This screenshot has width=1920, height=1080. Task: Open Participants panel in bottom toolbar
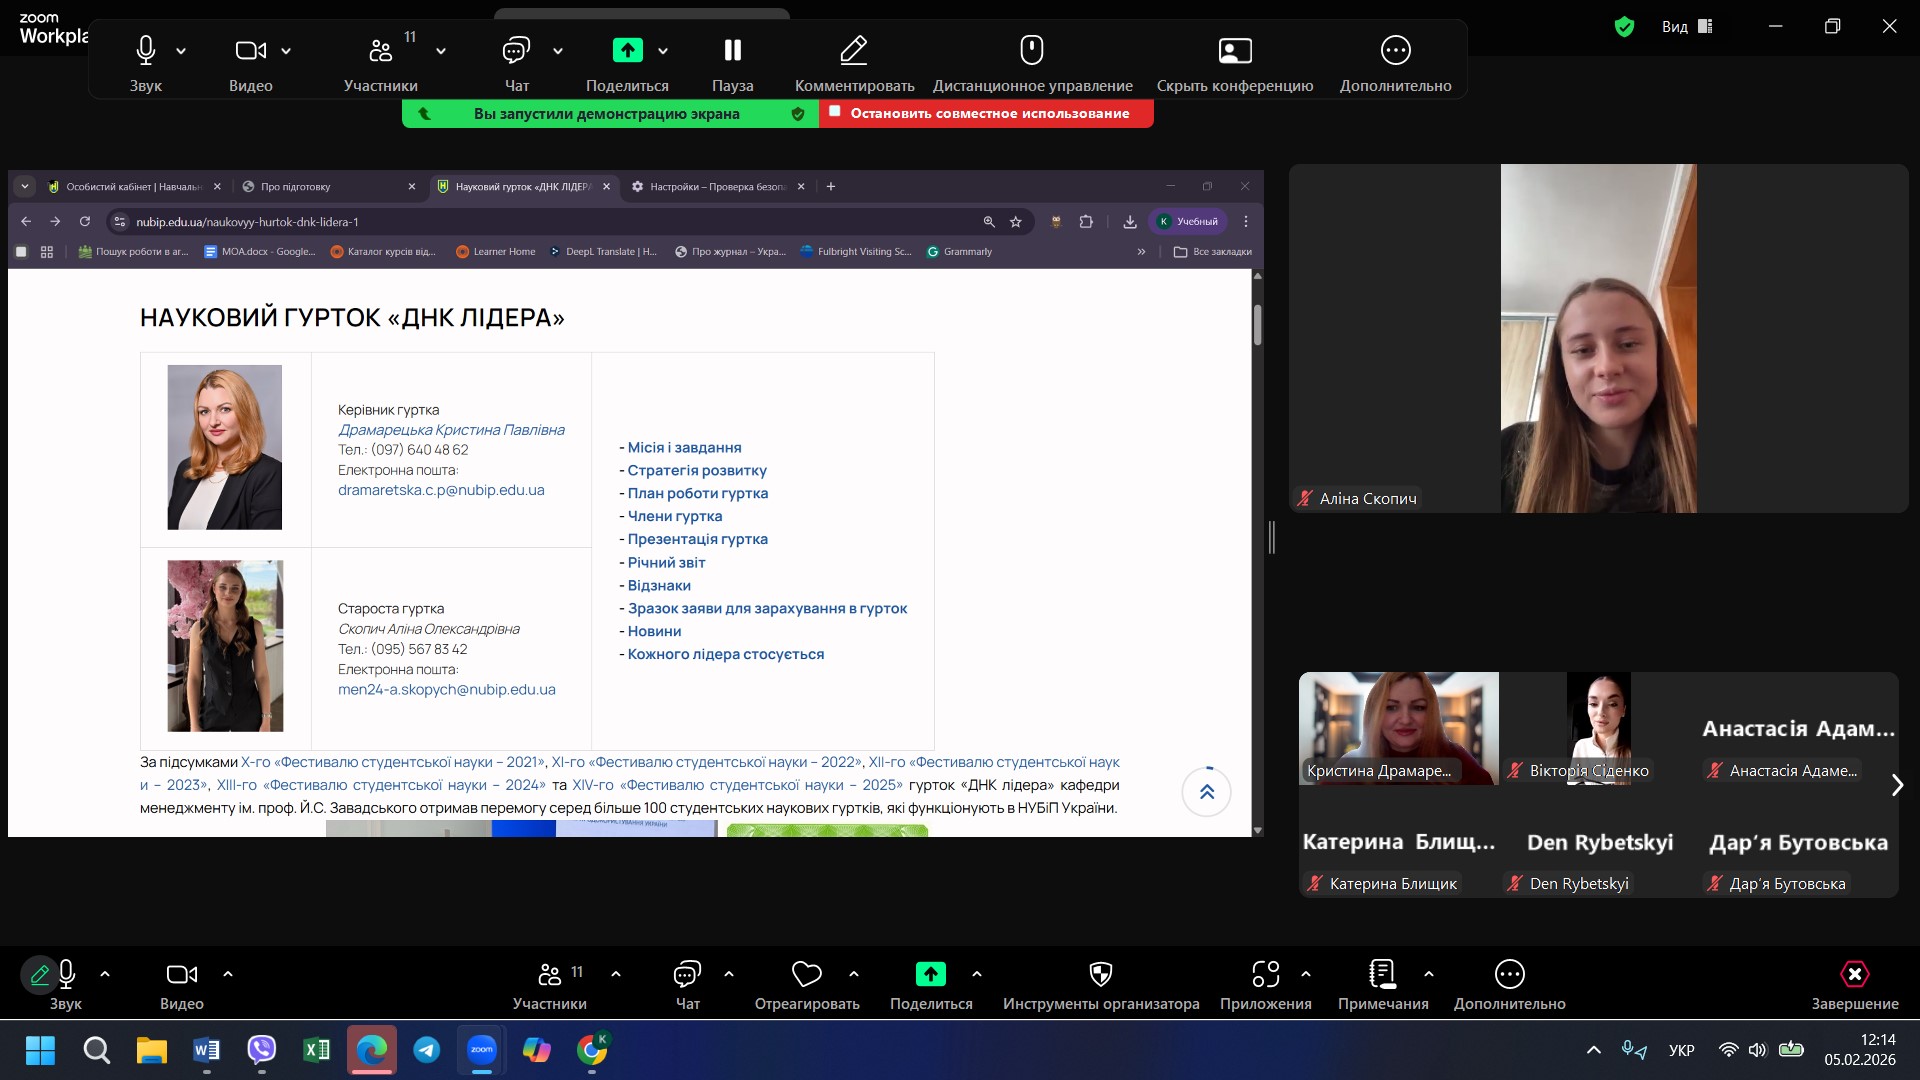pos(549,974)
